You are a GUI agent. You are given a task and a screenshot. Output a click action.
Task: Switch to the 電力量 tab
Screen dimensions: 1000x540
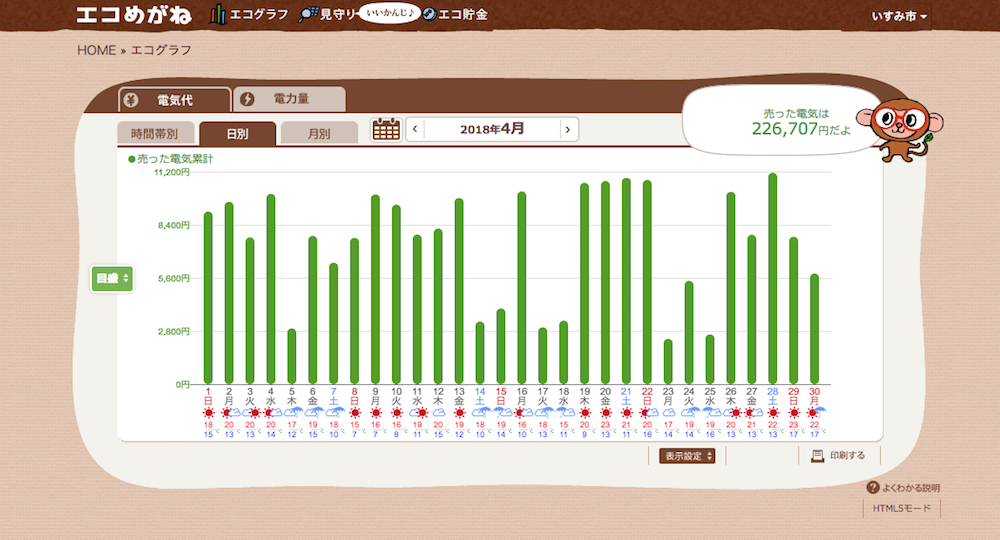290,99
